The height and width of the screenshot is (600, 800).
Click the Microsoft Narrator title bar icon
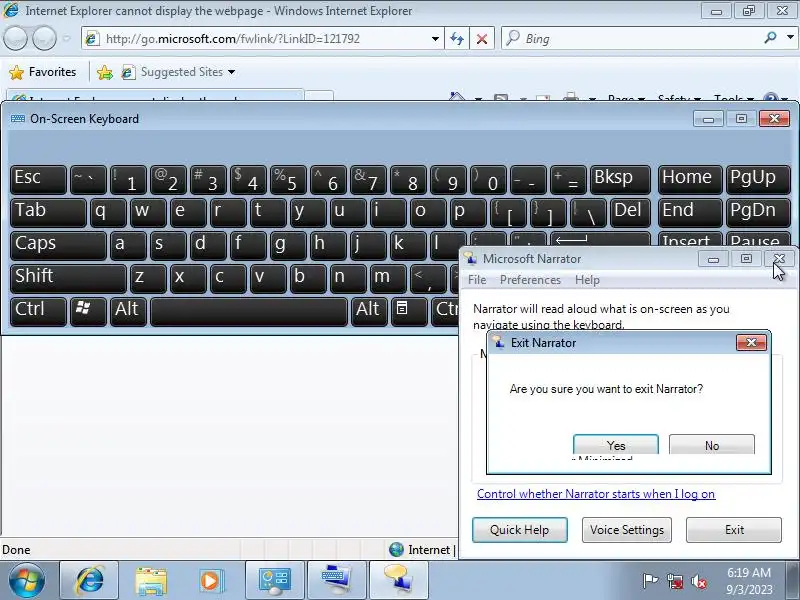click(470, 259)
